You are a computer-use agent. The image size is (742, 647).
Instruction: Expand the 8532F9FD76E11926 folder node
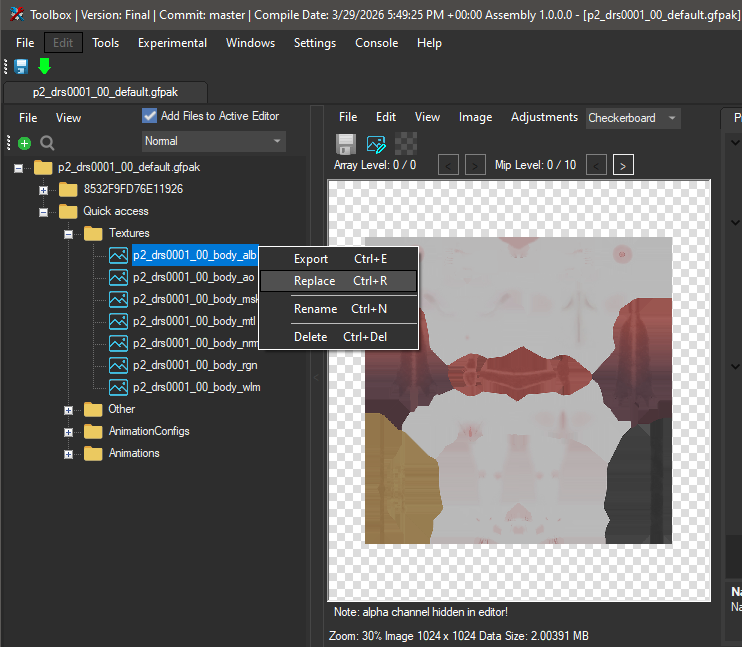44,190
